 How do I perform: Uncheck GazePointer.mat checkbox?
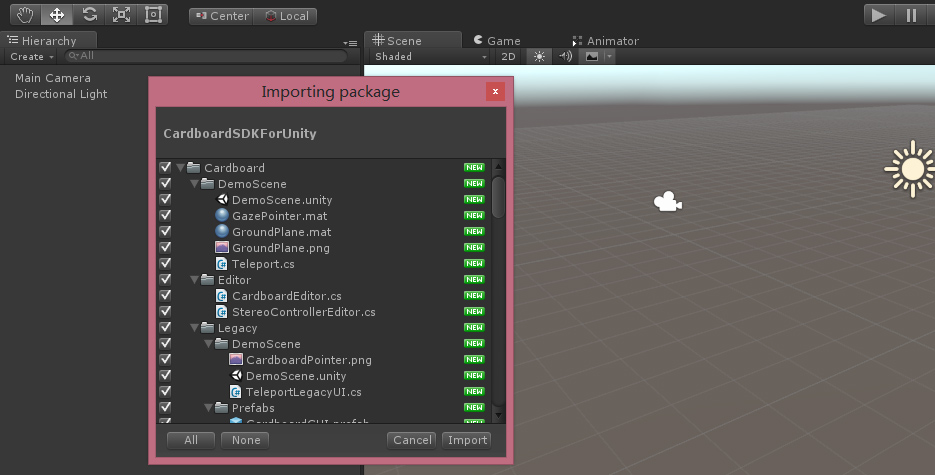tap(165, 216)
